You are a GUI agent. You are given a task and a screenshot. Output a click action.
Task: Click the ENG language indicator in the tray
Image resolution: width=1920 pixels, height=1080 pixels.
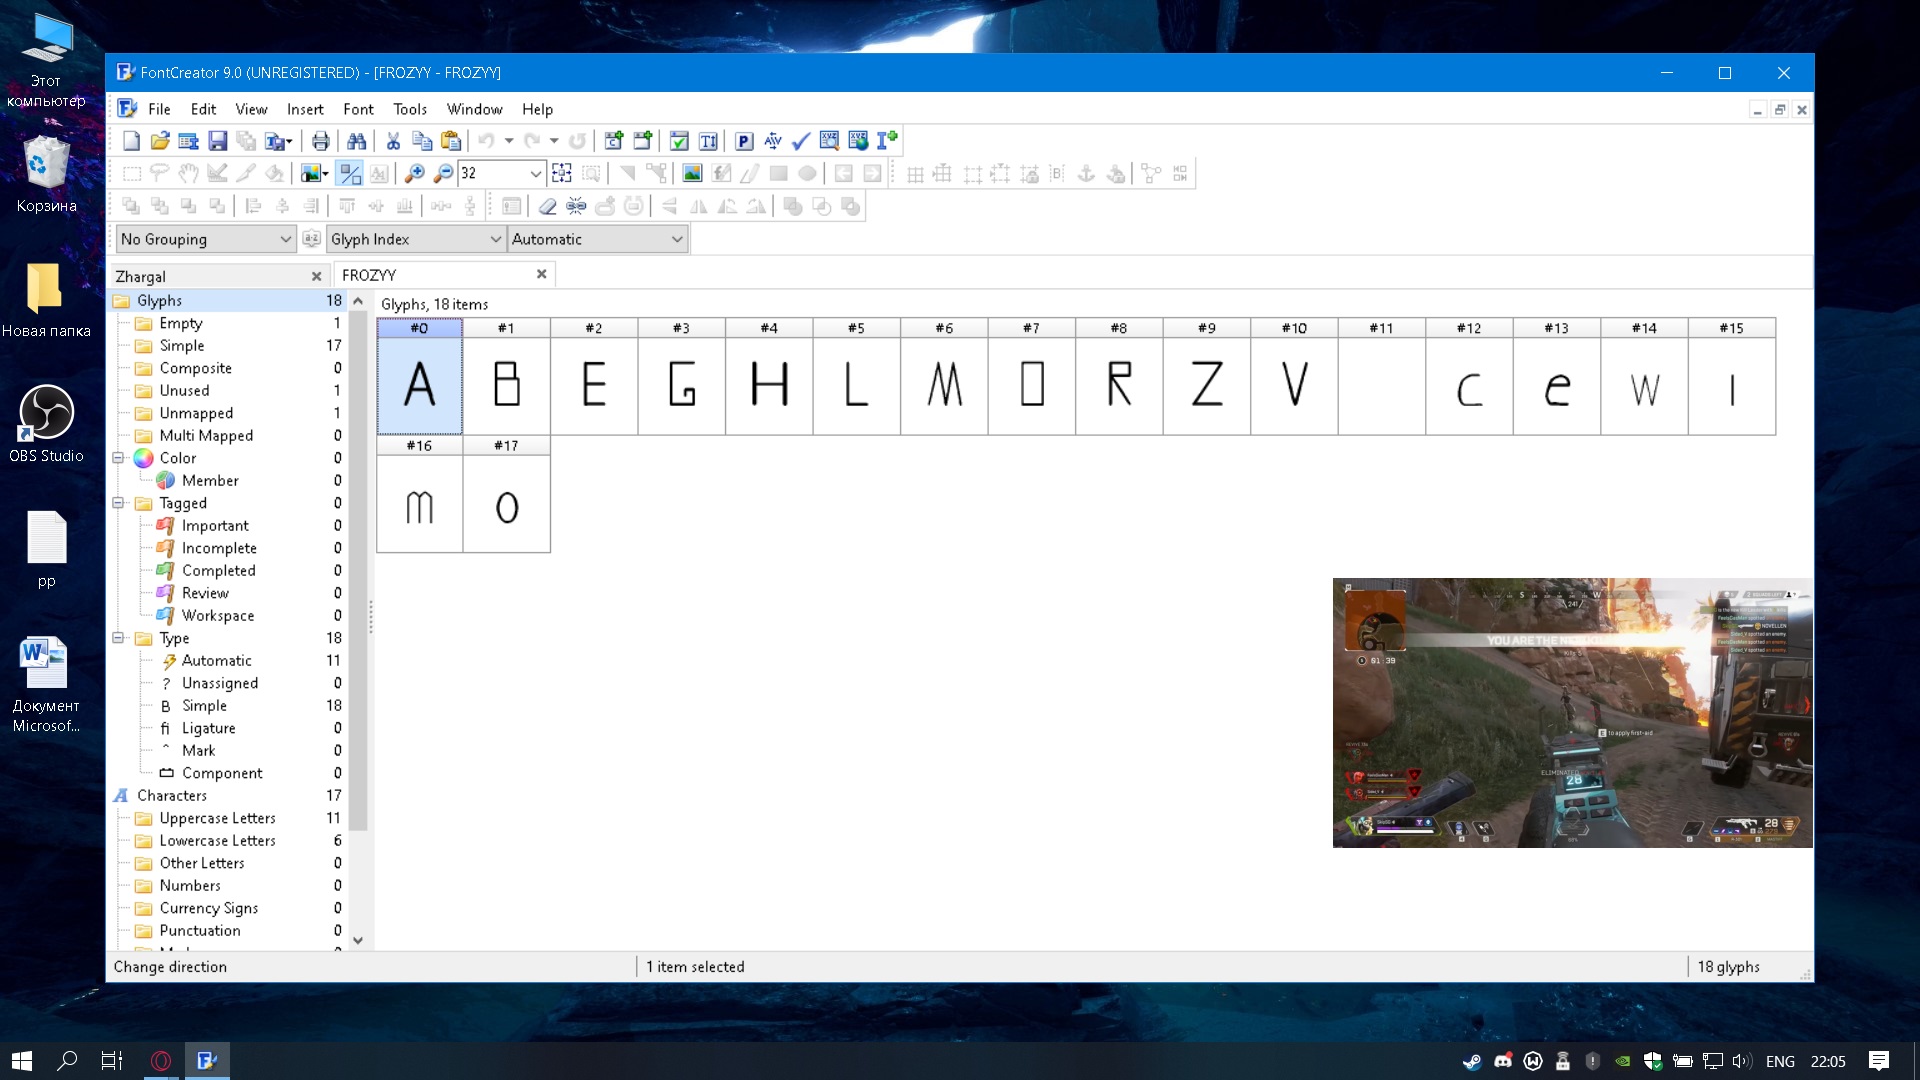(x=1780, y=1061)
